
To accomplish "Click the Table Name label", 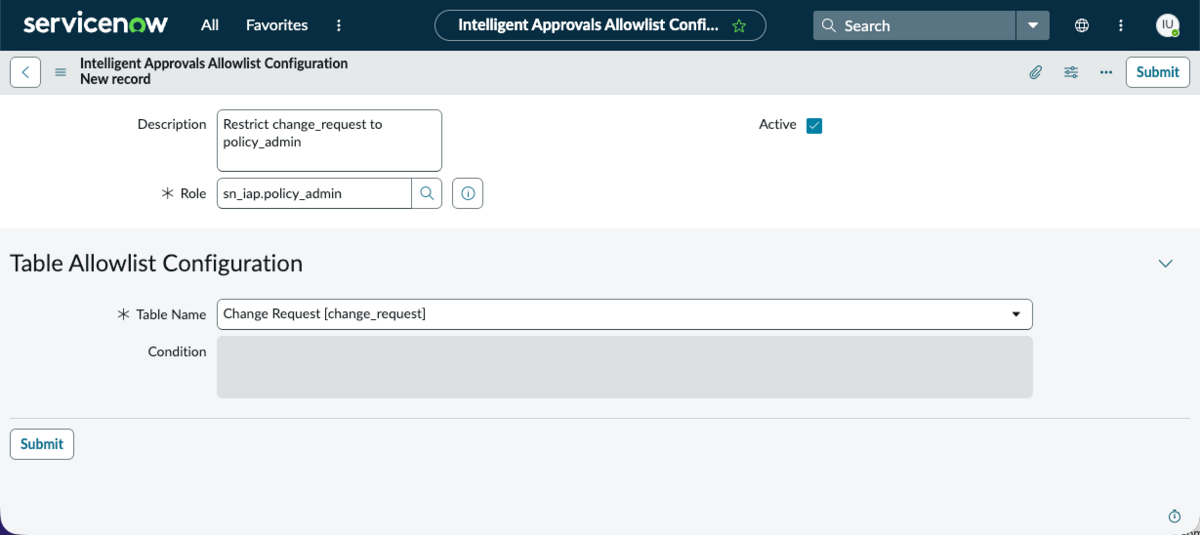I will 171,314.
